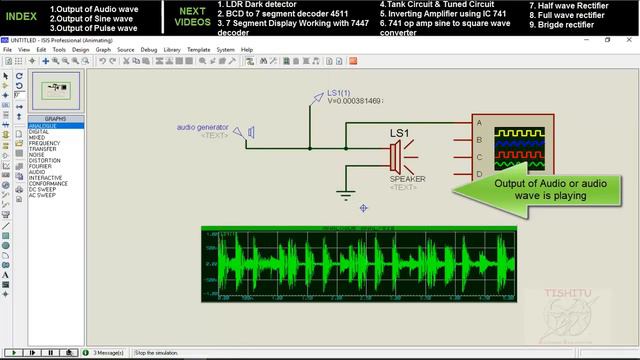
Task: Open the Tools menu
Action: click(59, 50)
